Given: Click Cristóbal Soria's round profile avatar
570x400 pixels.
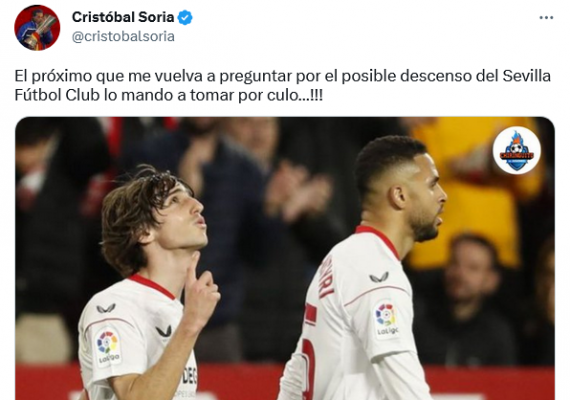Looking at the screenshot, I should pyautogui.click(x=37, y=28).
